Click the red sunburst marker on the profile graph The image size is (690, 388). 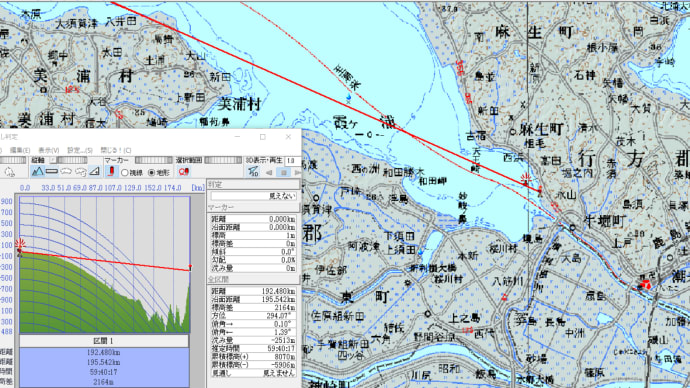[x=20, y=244]
